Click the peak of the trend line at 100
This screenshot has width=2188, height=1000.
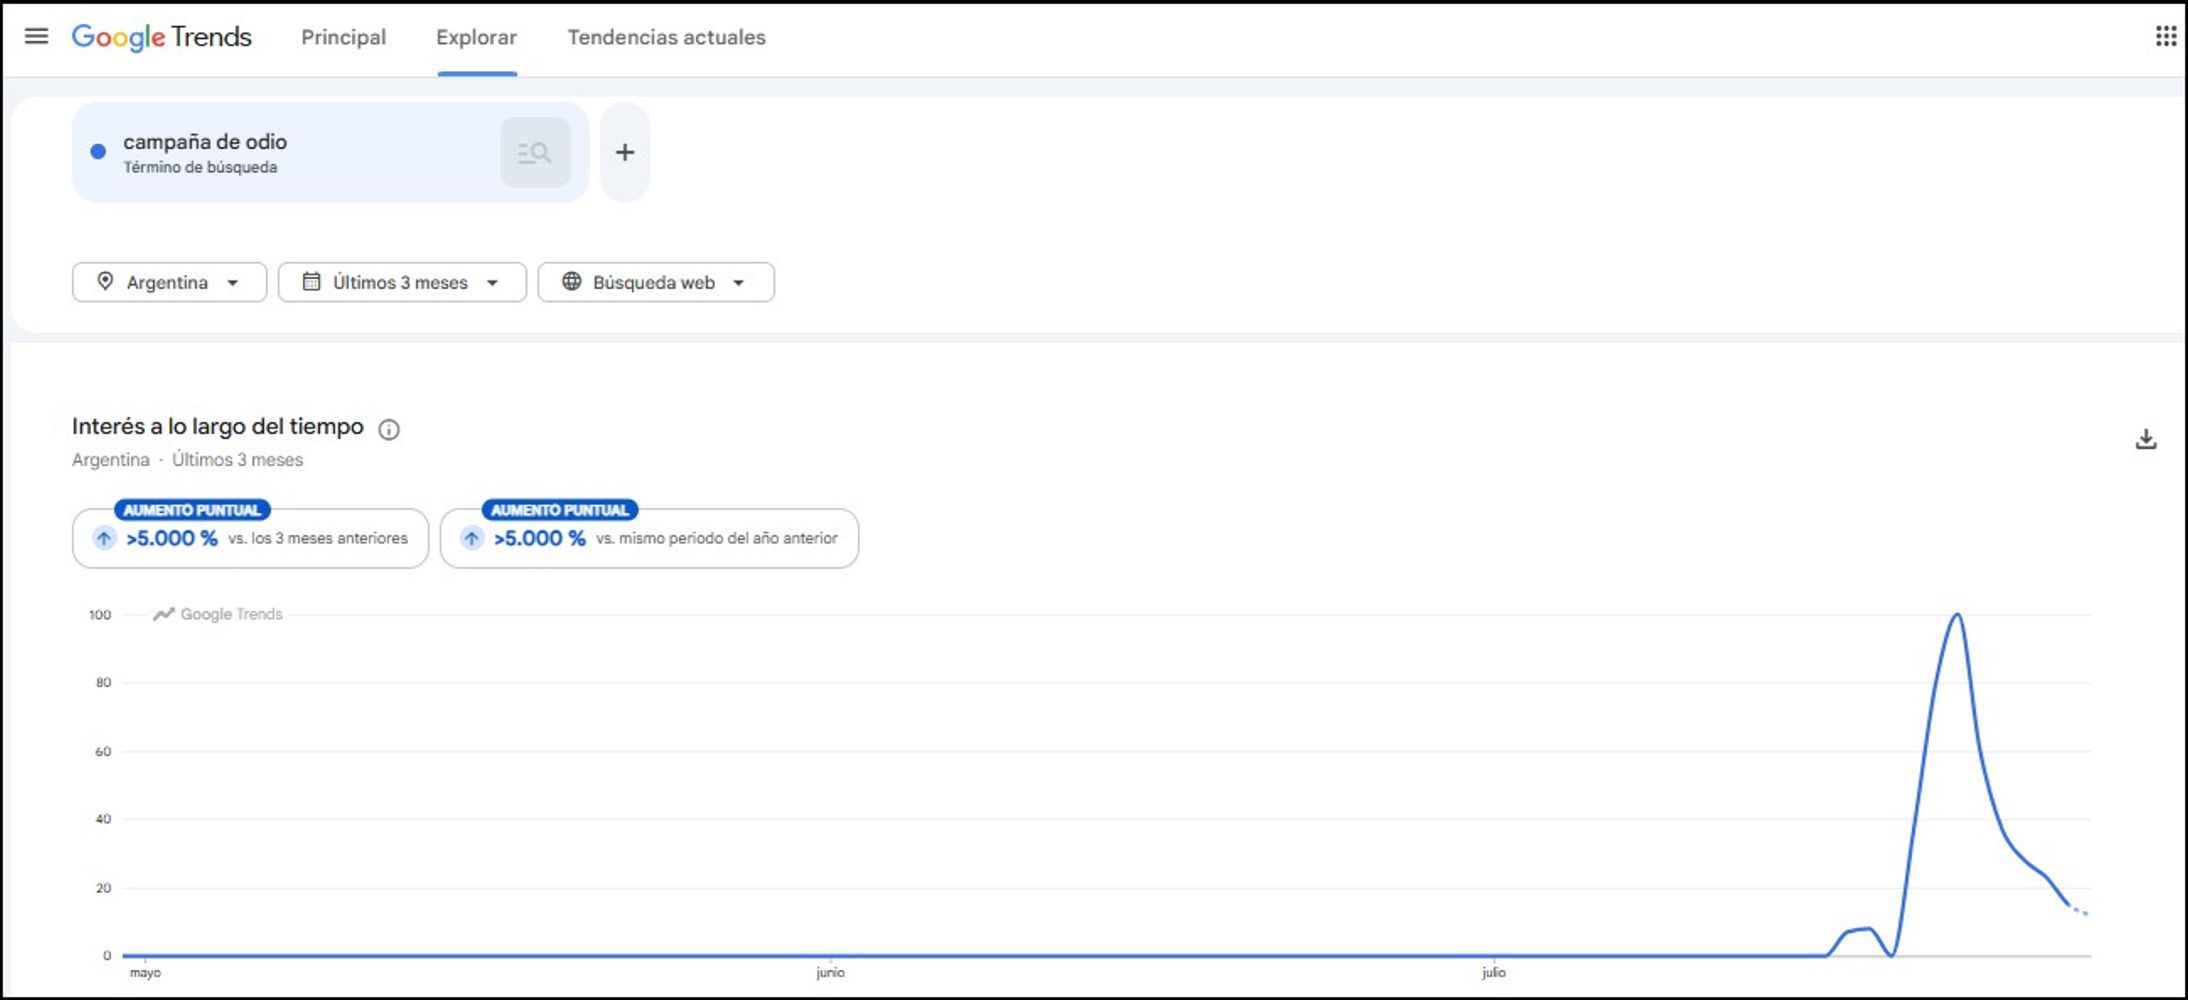[x=1957, y=615]
